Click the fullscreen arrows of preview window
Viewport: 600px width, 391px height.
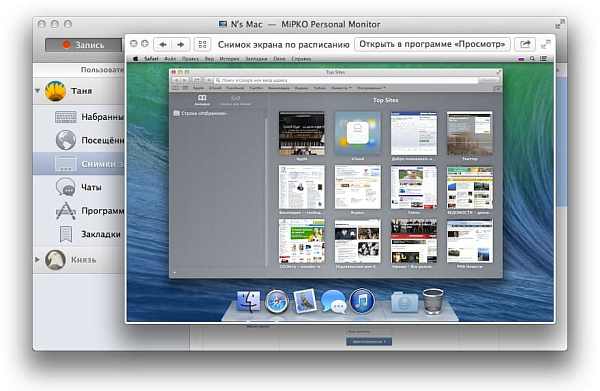[546, 44]
